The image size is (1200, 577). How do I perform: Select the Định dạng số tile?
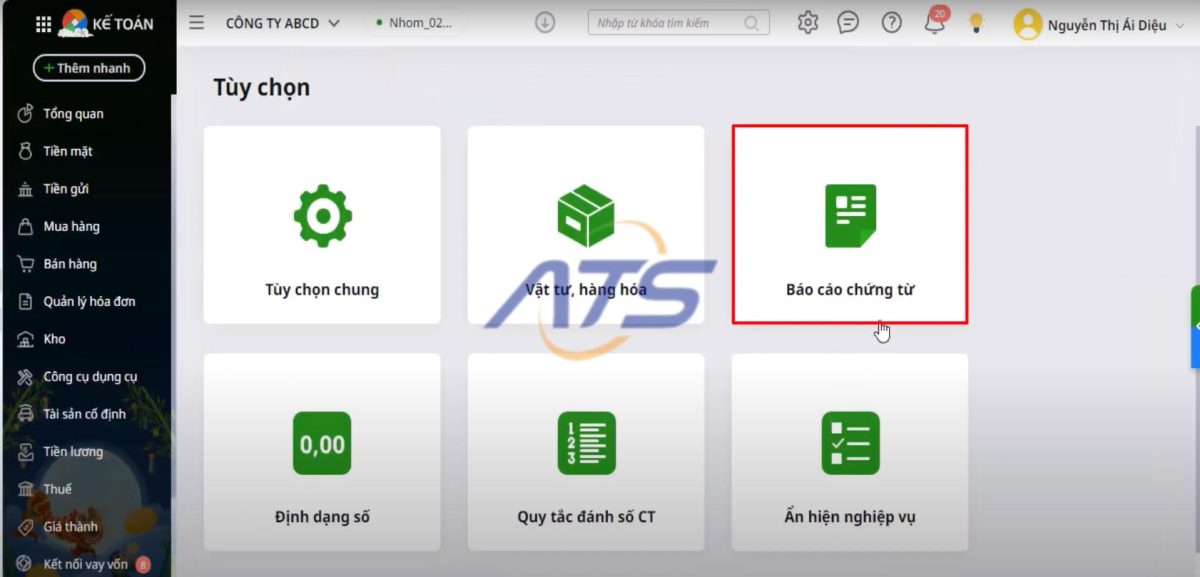coord(322,452)
